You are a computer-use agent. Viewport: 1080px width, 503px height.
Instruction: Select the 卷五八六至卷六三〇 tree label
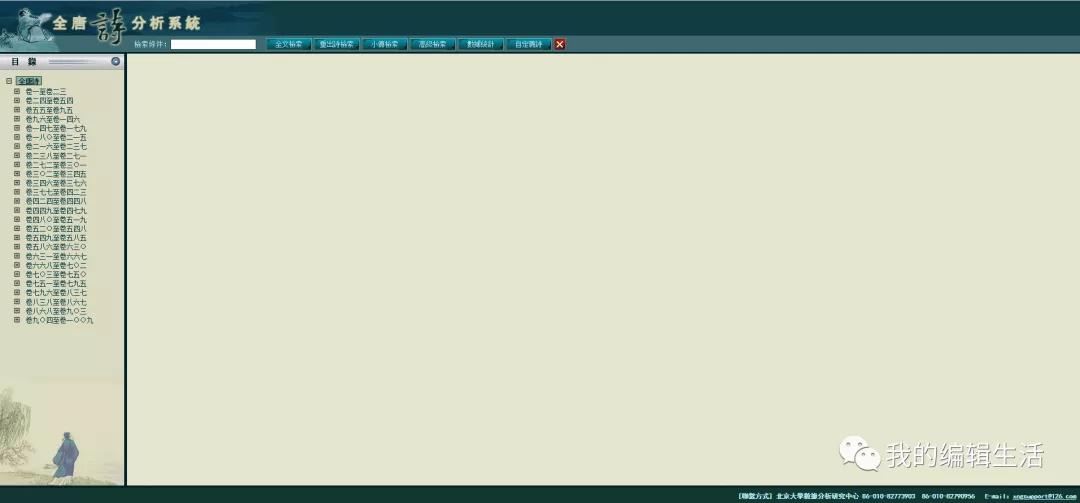[56, 247]
